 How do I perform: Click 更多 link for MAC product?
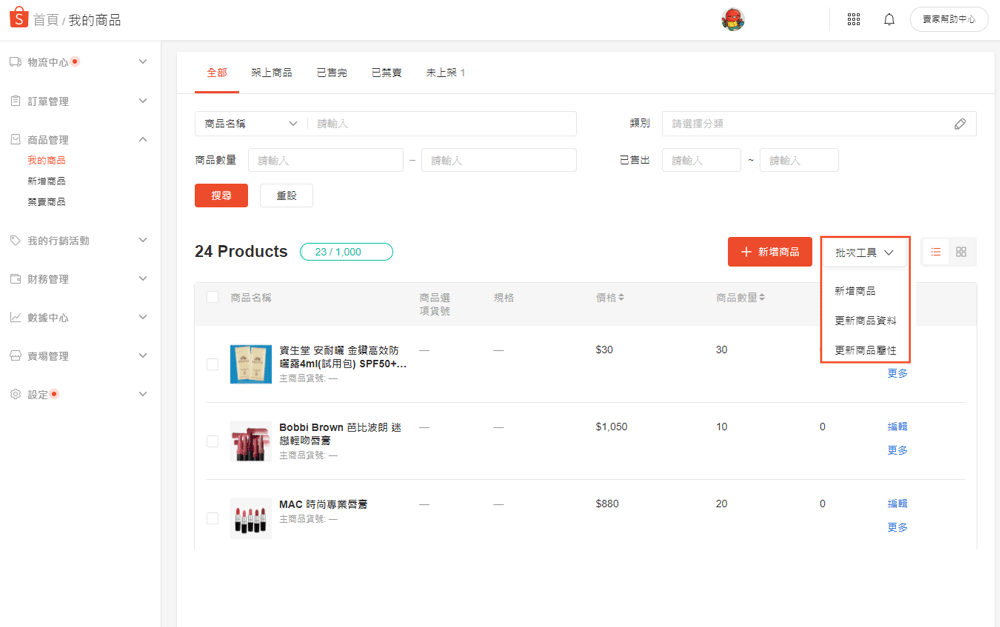pyautogui.click(x=897, y=527)
